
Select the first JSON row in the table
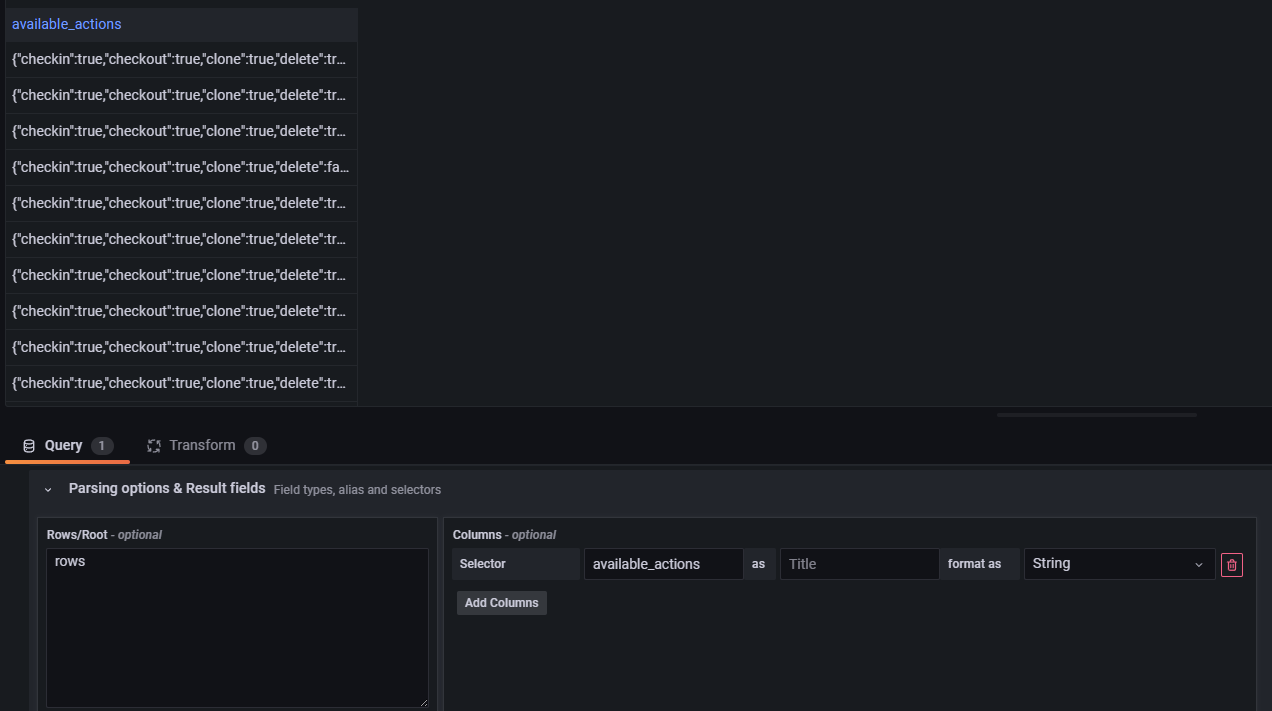[x=180, y=59]
